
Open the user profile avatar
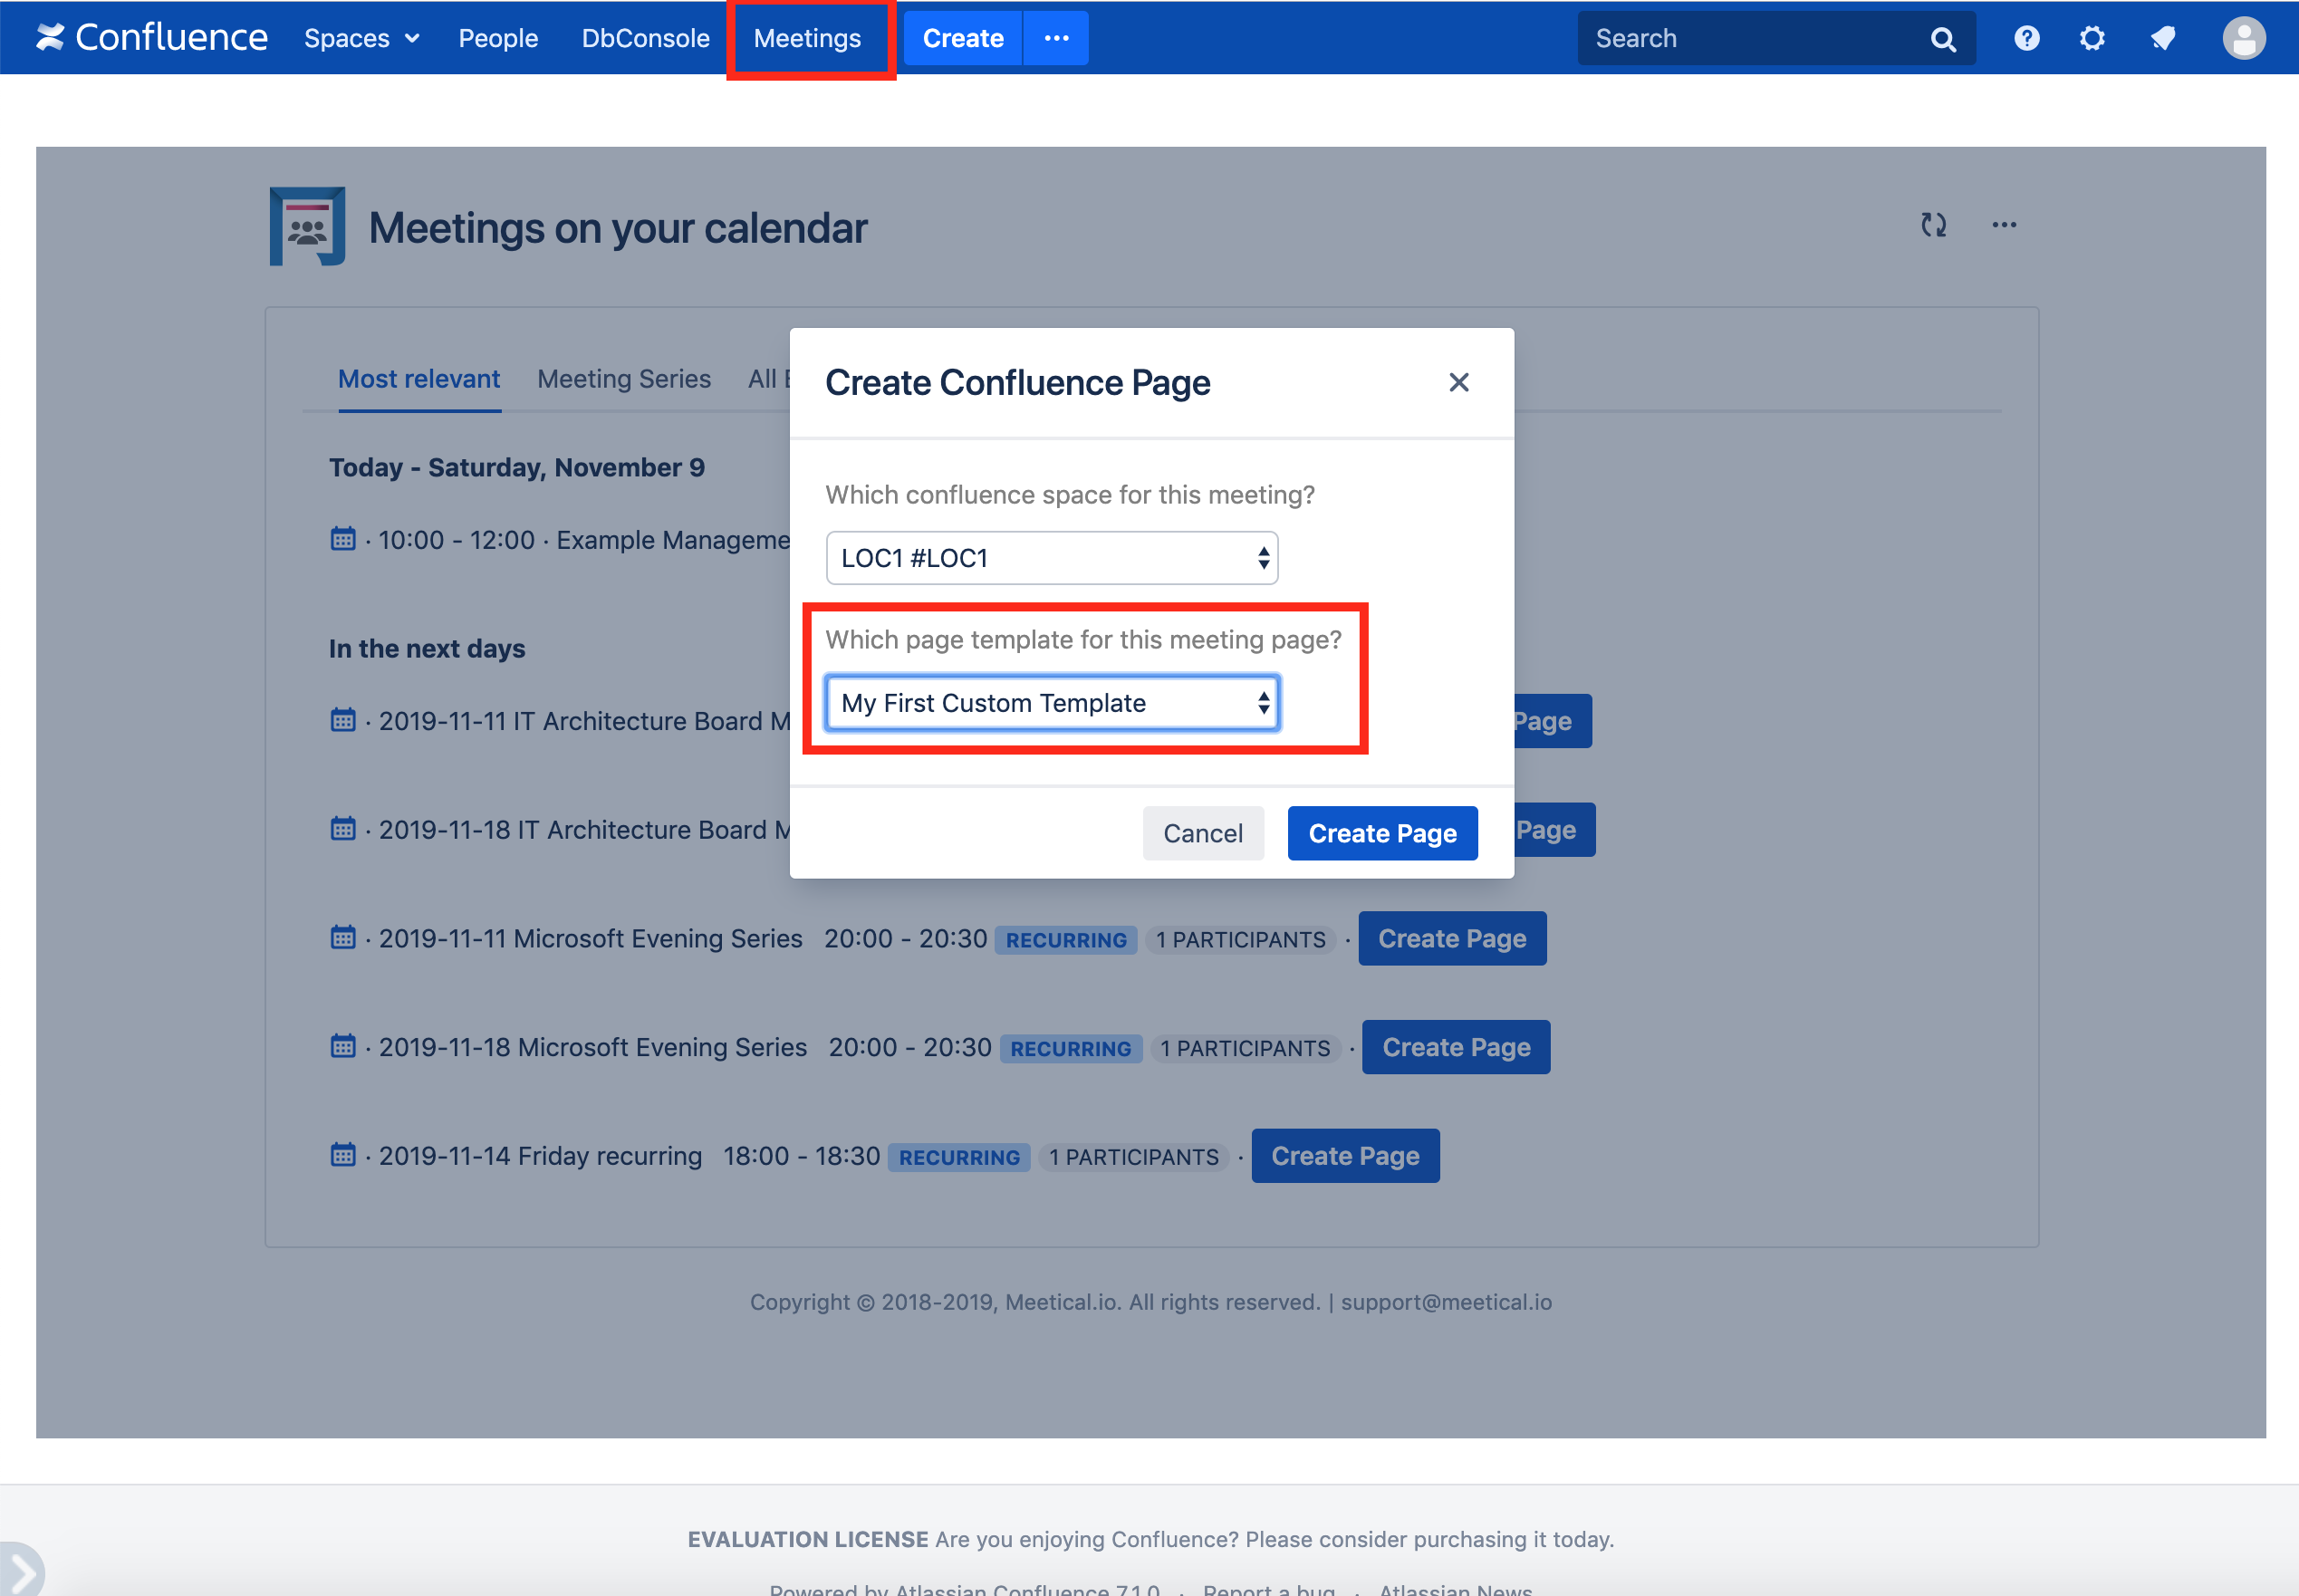[2244, 38]
